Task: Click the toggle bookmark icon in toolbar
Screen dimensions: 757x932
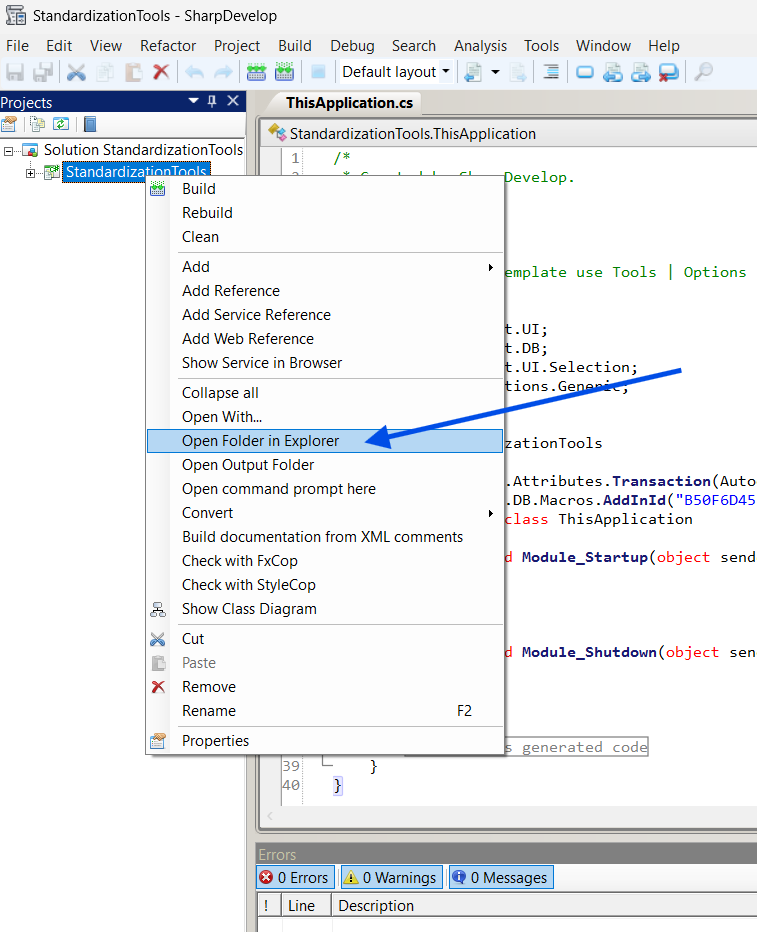Action: (585, 72)
